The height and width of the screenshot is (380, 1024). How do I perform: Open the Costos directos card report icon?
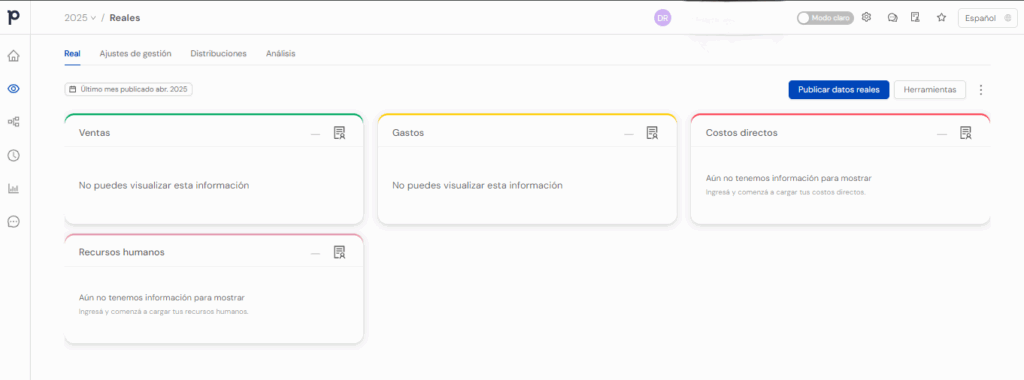pyautogui.click(x=965, y=133)
